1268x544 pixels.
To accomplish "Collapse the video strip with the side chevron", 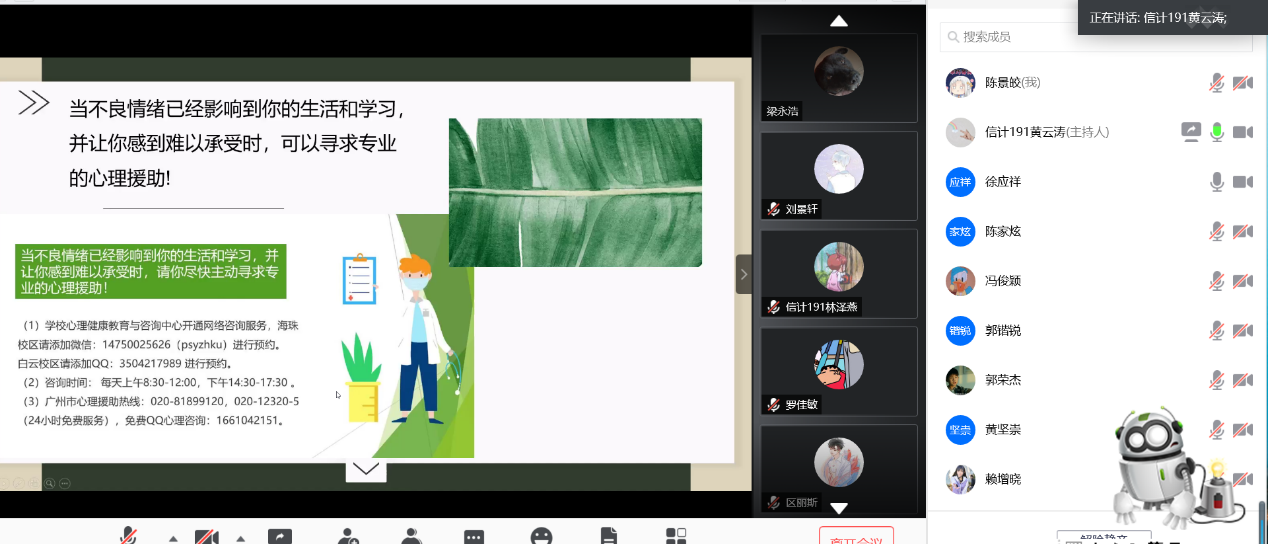I will click(743, 273).
